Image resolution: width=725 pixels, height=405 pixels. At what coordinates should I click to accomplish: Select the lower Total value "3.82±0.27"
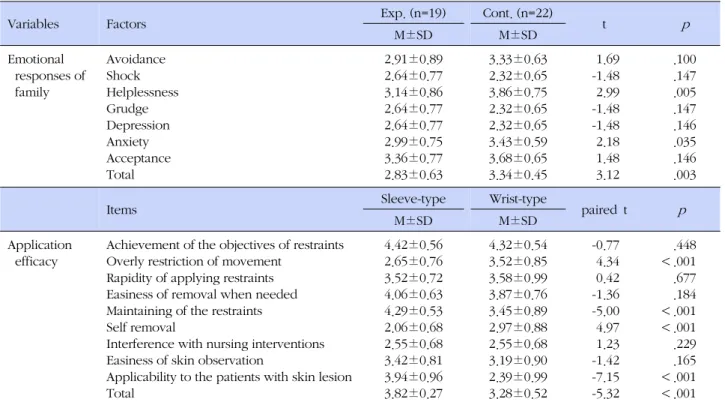pos(413,394)
